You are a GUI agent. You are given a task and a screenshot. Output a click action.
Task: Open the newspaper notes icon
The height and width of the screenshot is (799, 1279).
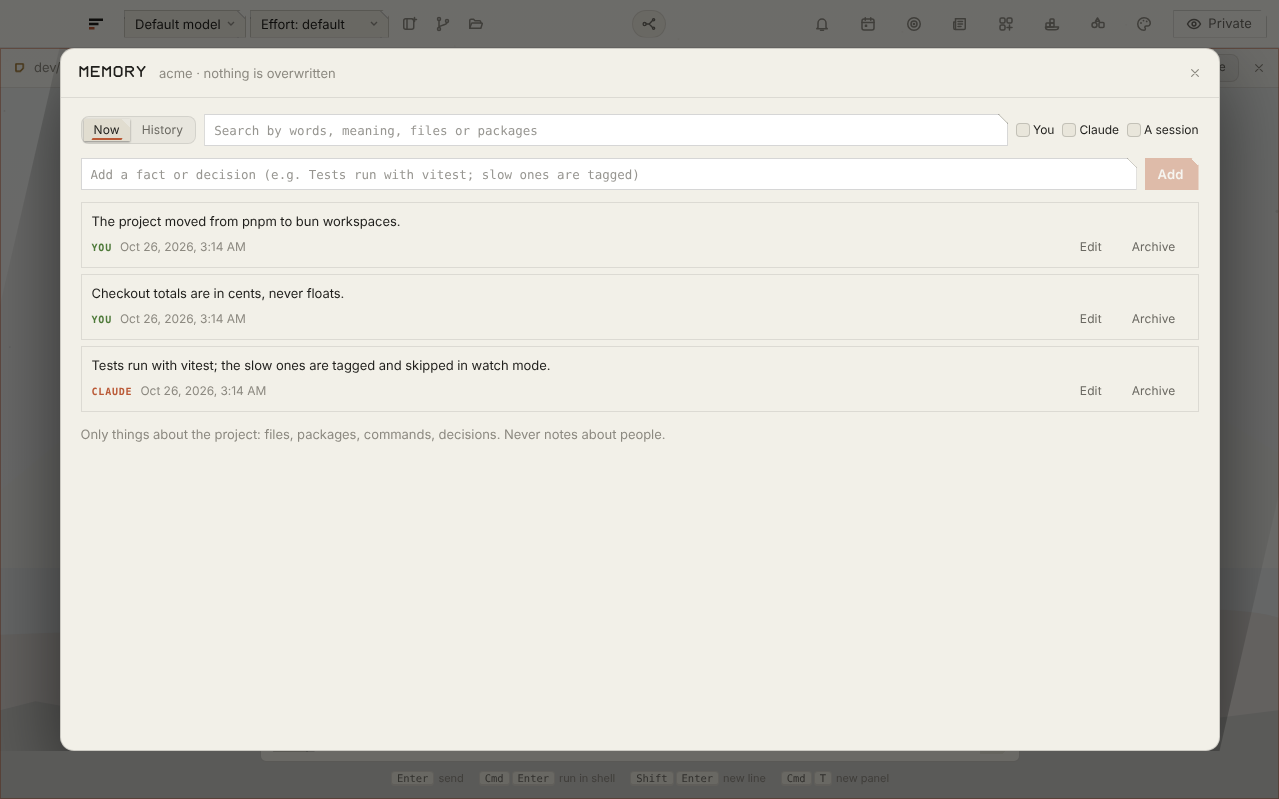coord(960,24)
